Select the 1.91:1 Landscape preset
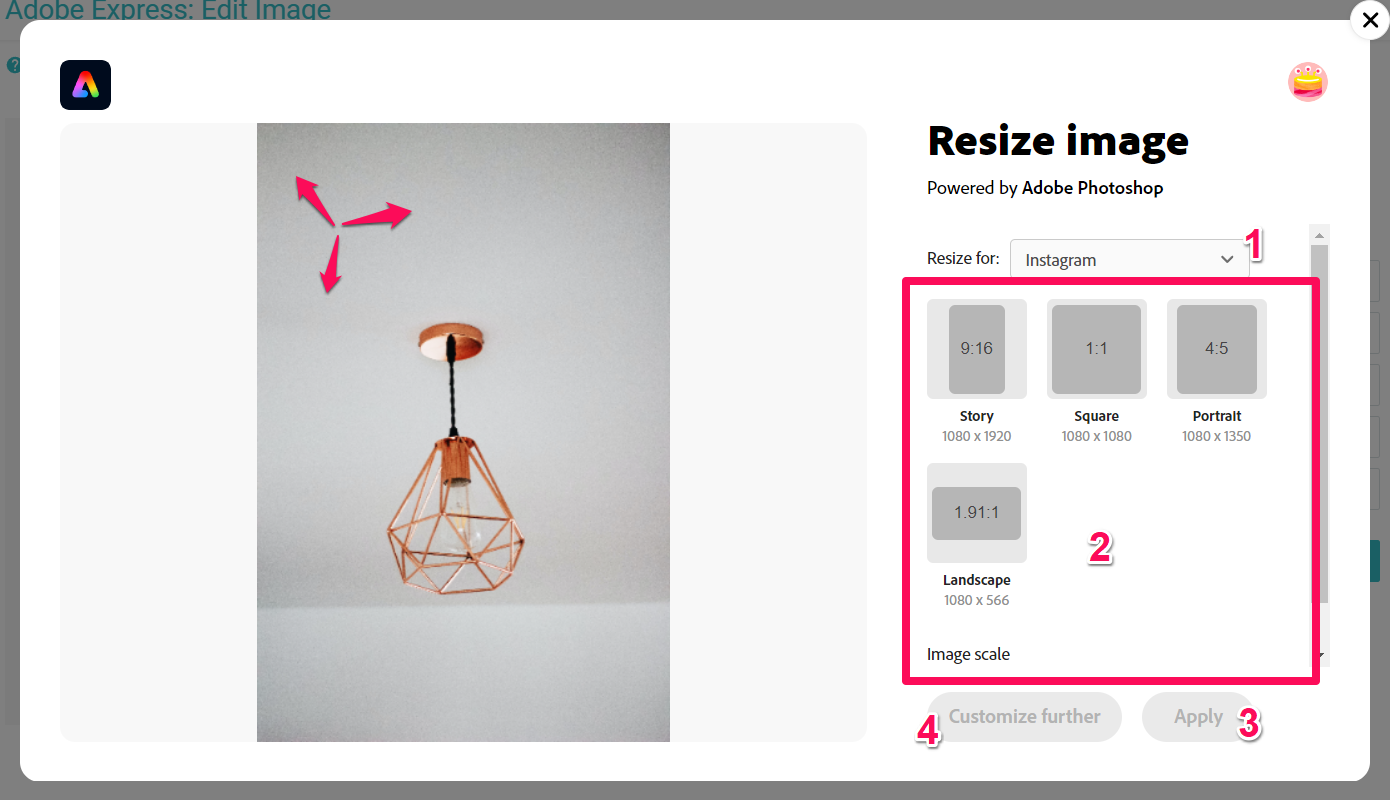This screenshot has height=800, width=1390. click(x=977, y=513)
